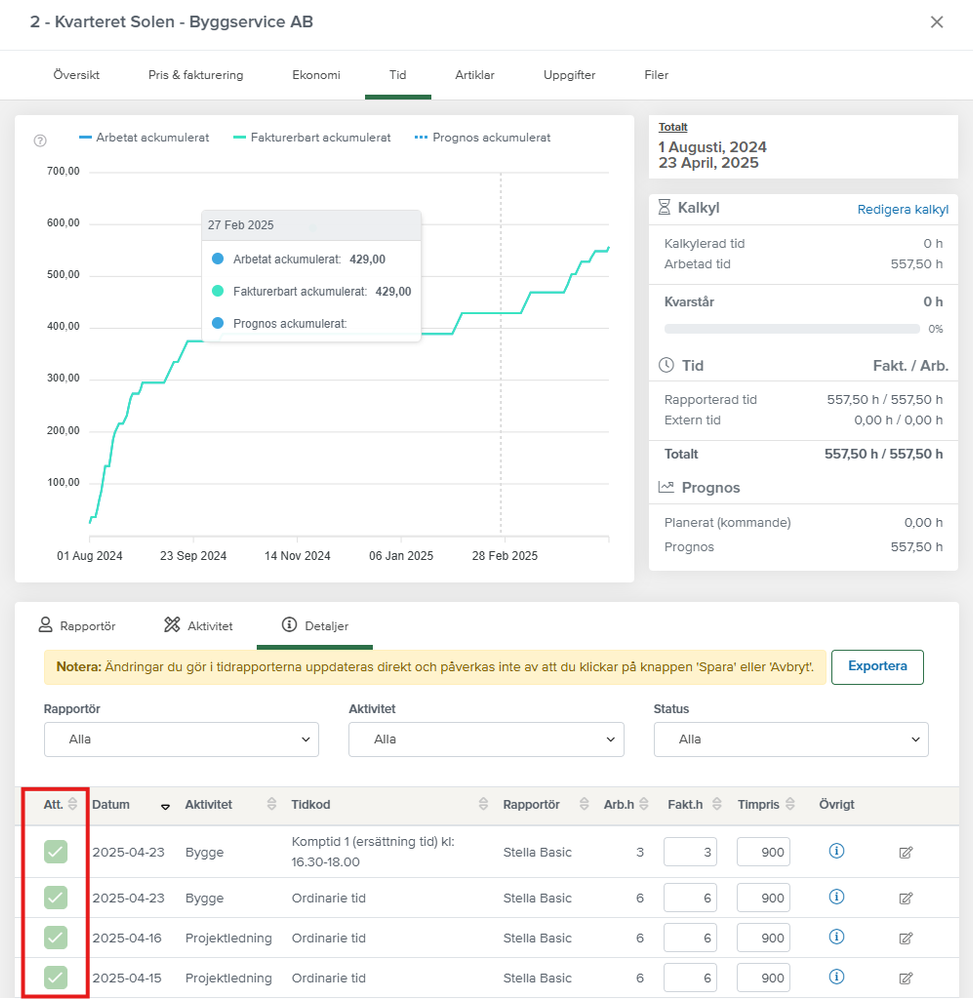Open the Aktivitet filter dropdown
973x999 pixels.
486,739
